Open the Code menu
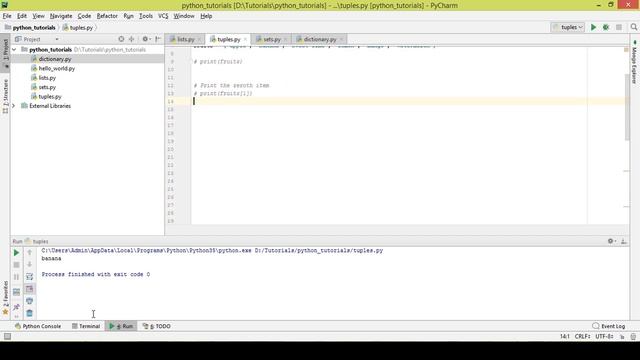This screenshot has width=640, height=360. tap(84, 16)
